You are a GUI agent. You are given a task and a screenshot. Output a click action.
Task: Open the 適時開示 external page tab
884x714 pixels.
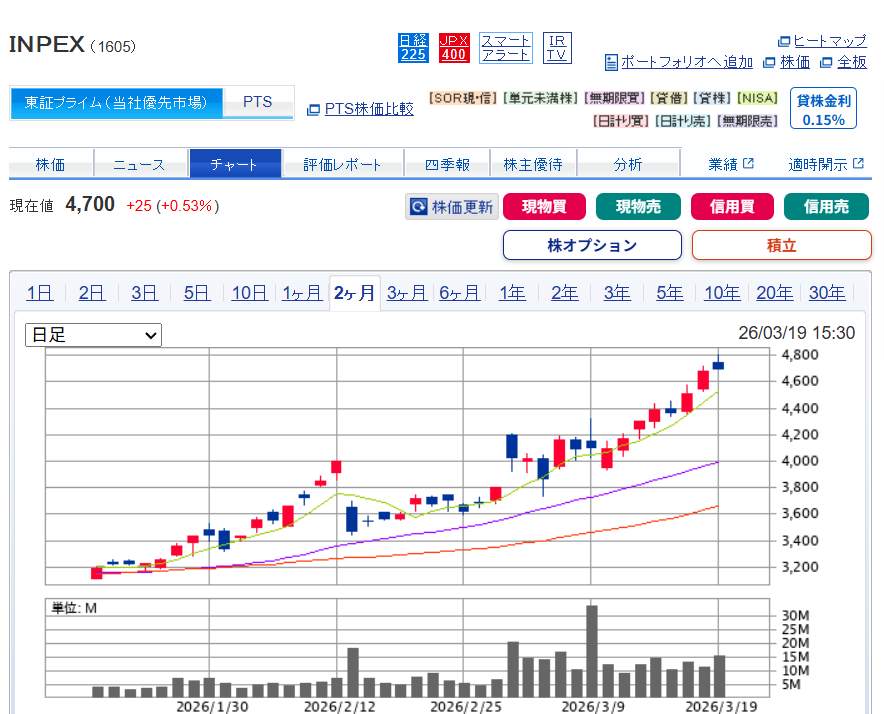coord(824,164)
